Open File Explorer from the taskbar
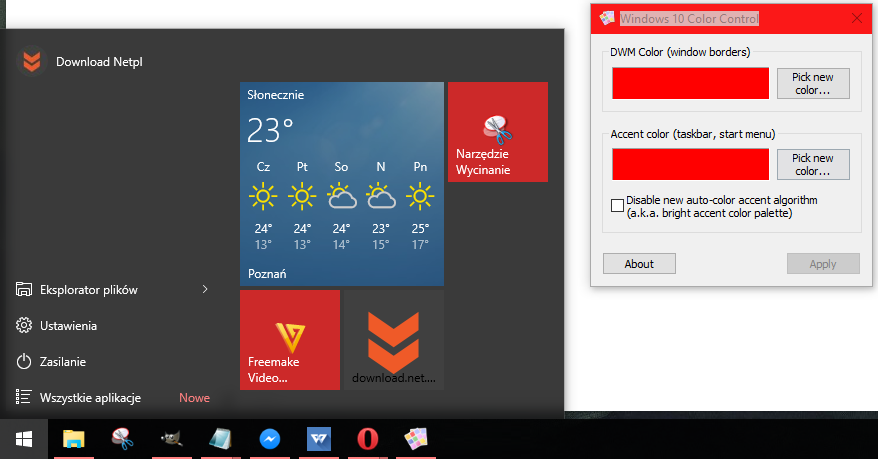The width and height of the screenshot is (878, 459). tap(73, 439)
